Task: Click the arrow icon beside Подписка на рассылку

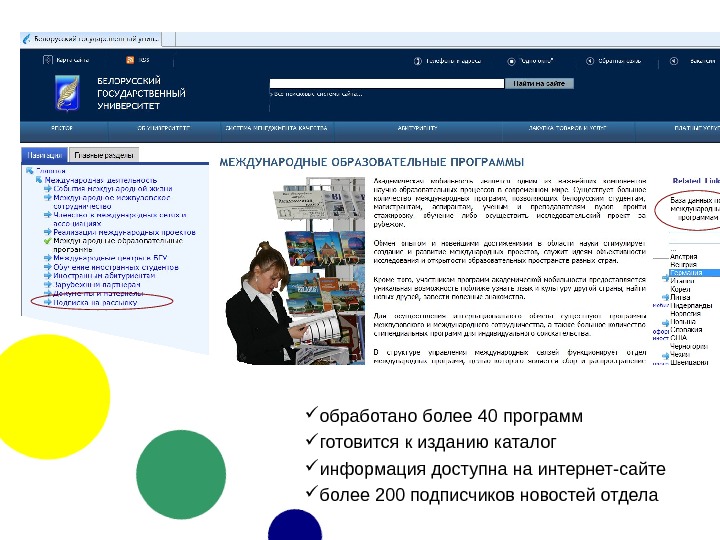Action: [47, 302]
